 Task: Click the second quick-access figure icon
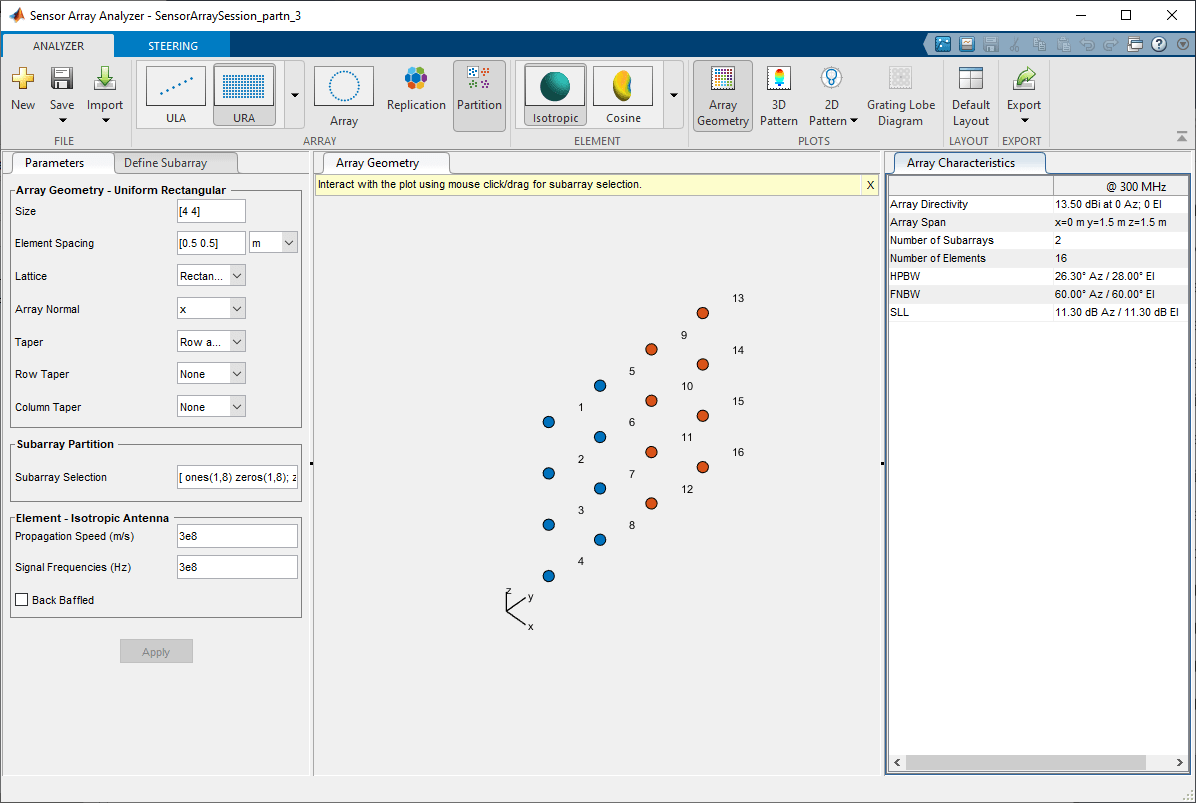[x=966, y=44]
